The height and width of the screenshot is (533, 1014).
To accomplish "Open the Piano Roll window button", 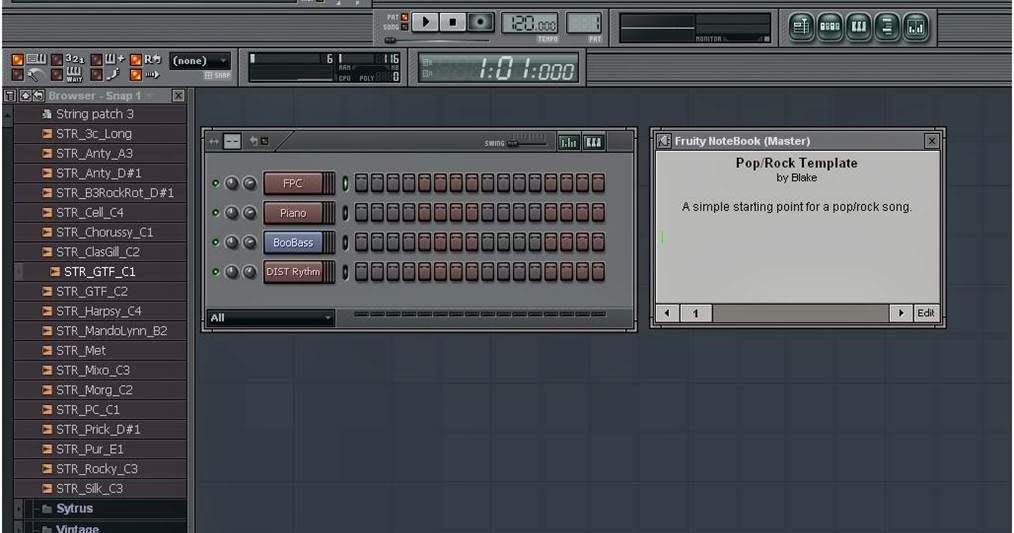I will pyautogui.click(x=859, y=27).
